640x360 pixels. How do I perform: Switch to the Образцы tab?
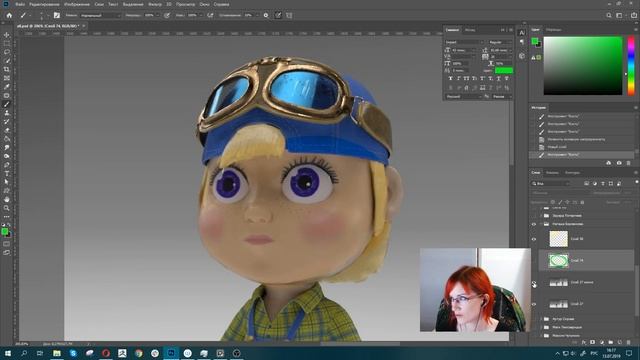pos(553,30)
